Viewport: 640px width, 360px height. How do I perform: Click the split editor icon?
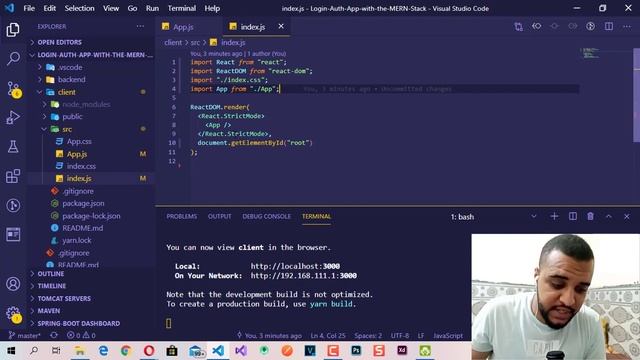pyautogui.click(x=609, y=27)
